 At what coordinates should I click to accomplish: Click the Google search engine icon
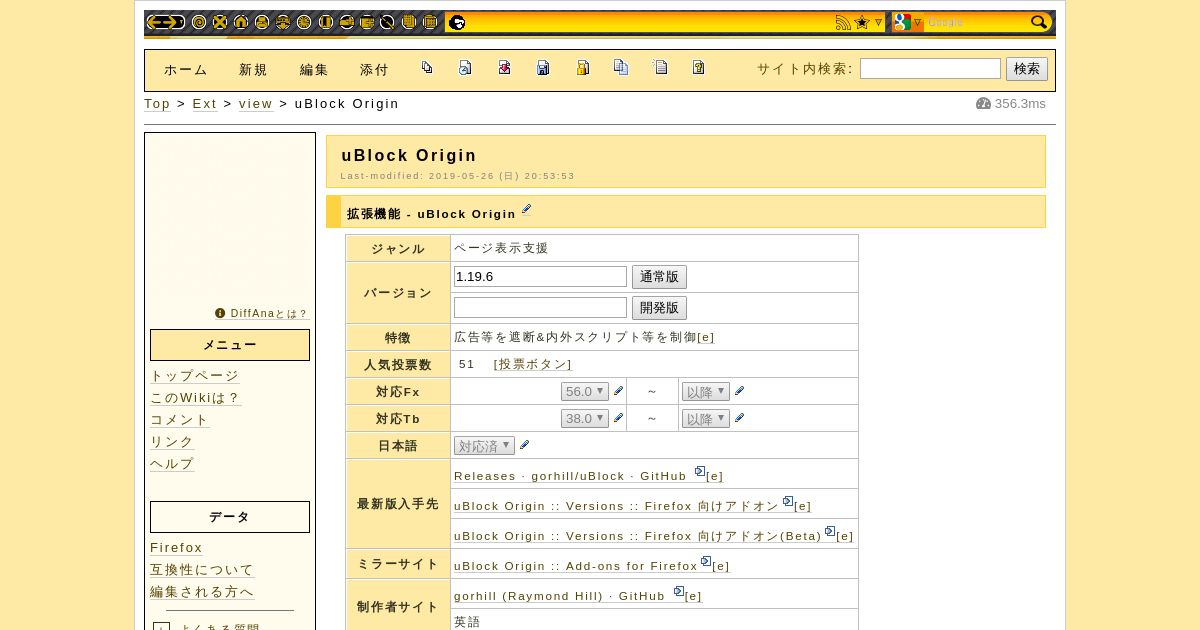click(901, 22)
